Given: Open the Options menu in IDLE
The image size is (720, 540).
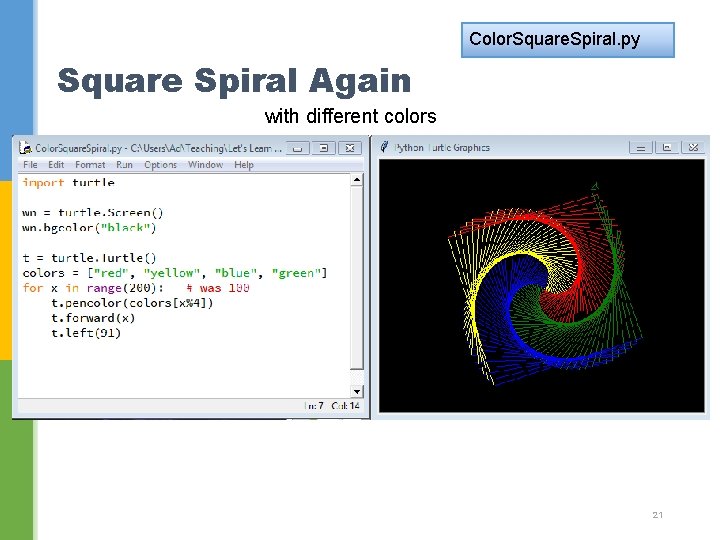Looking at the screenshot, I should tap(160, 164).
